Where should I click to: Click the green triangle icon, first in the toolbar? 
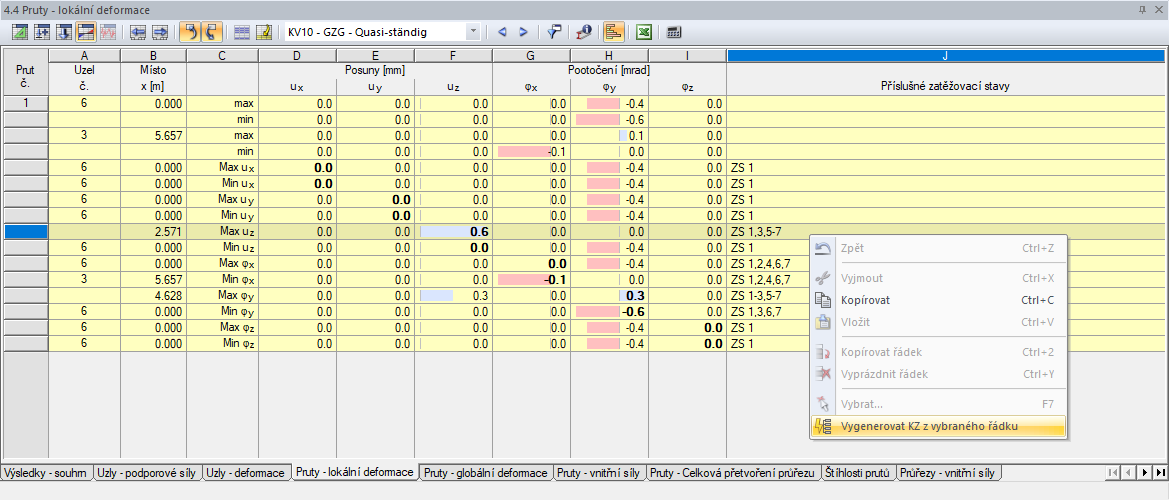21,32
